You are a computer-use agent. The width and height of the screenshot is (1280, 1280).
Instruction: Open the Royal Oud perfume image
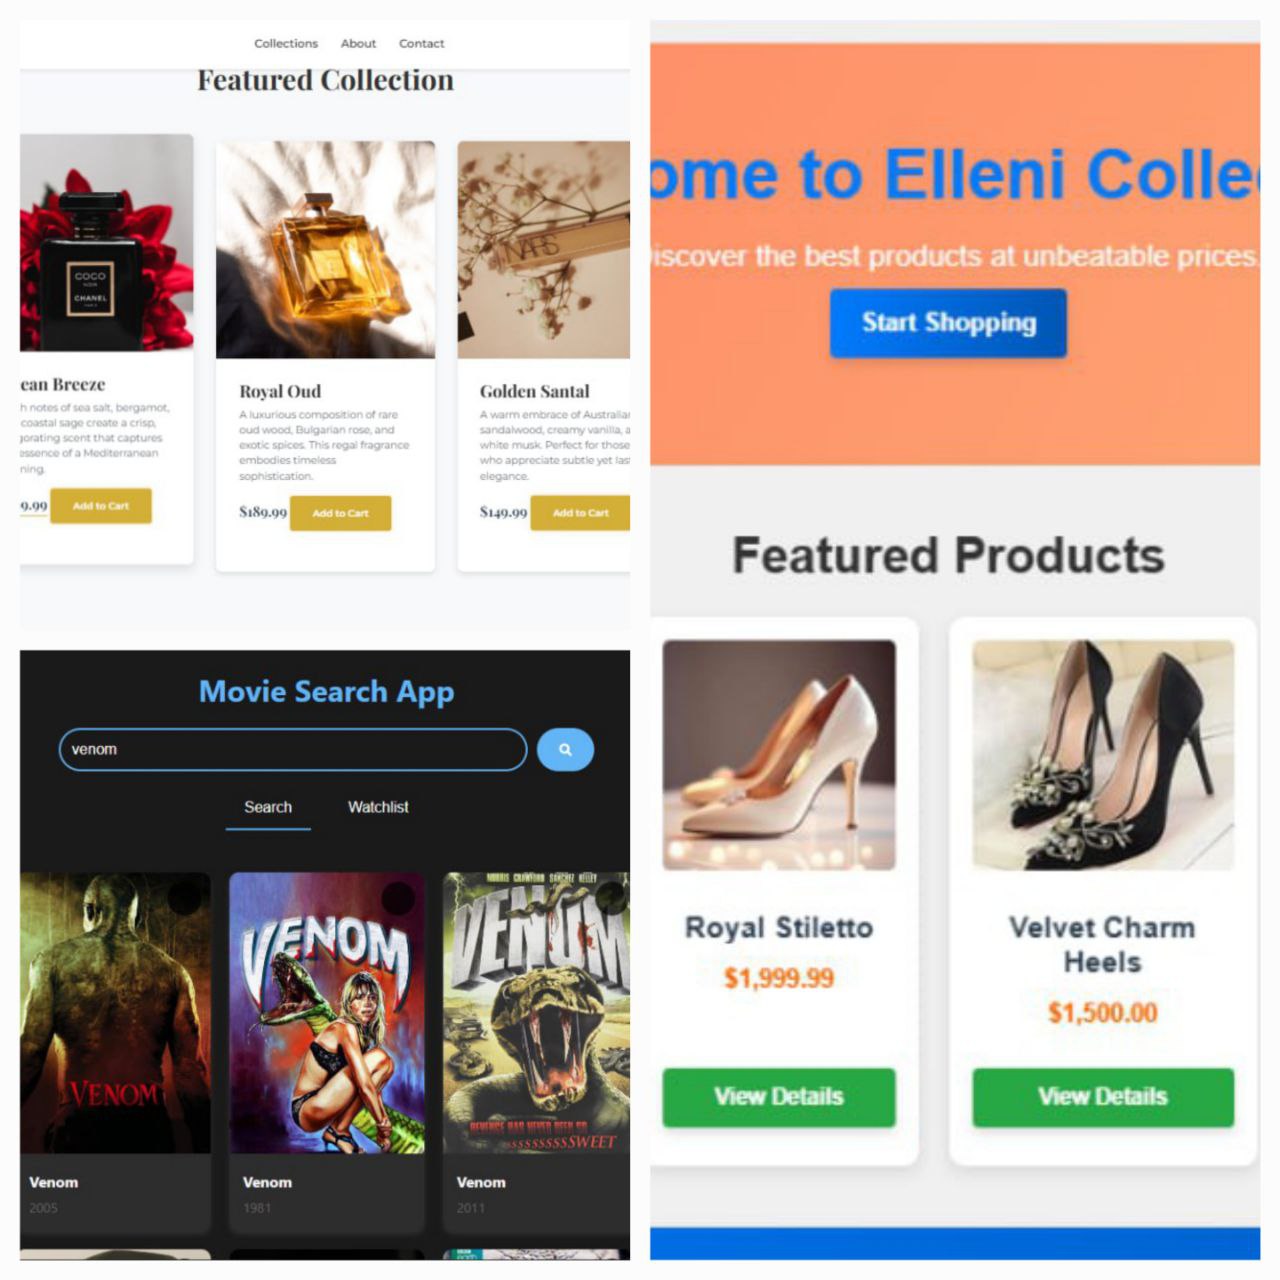tap(325, 249)
